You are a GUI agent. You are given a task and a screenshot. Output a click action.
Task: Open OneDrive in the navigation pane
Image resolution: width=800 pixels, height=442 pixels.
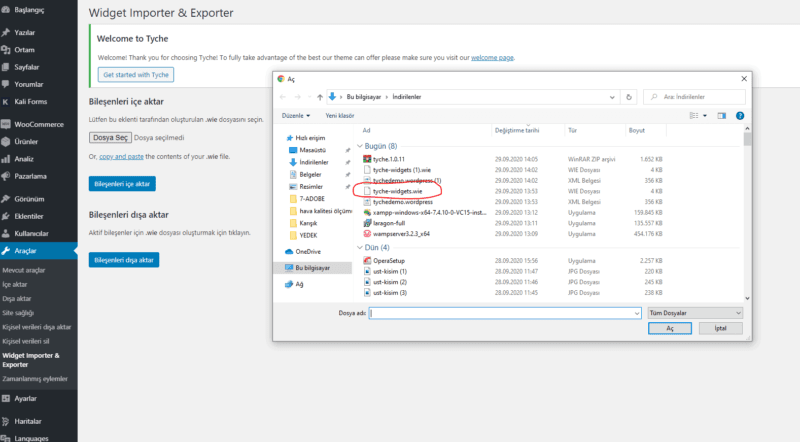(x=308, y=251)
